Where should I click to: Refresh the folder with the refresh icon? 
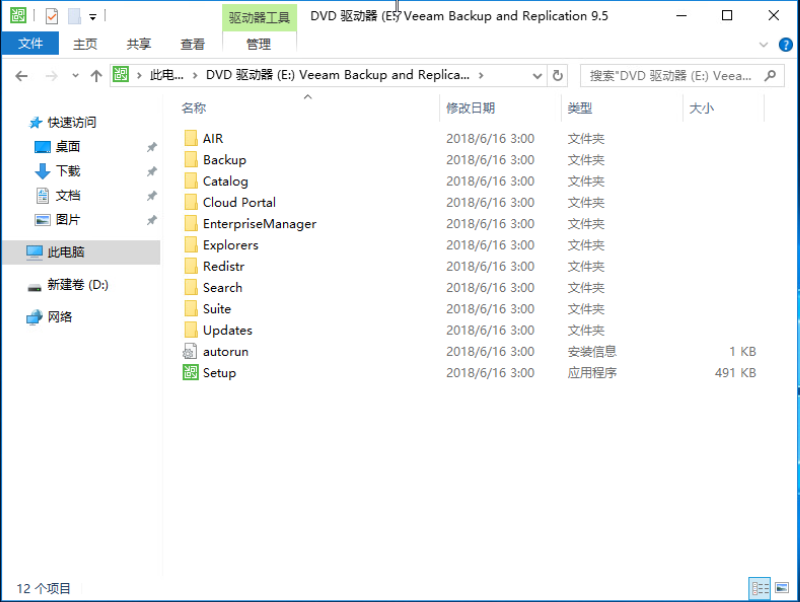558,76
